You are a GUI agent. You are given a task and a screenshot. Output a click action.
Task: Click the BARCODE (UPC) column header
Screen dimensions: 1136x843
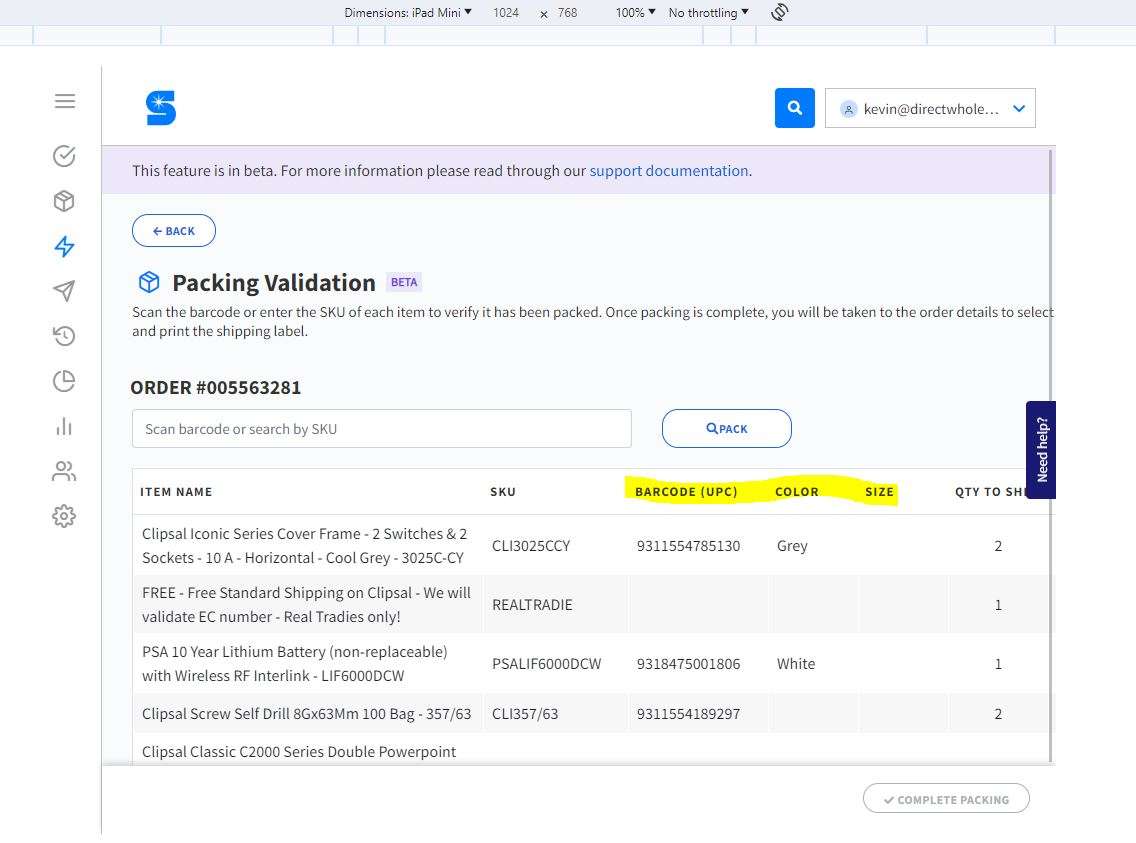click(686, 492)
